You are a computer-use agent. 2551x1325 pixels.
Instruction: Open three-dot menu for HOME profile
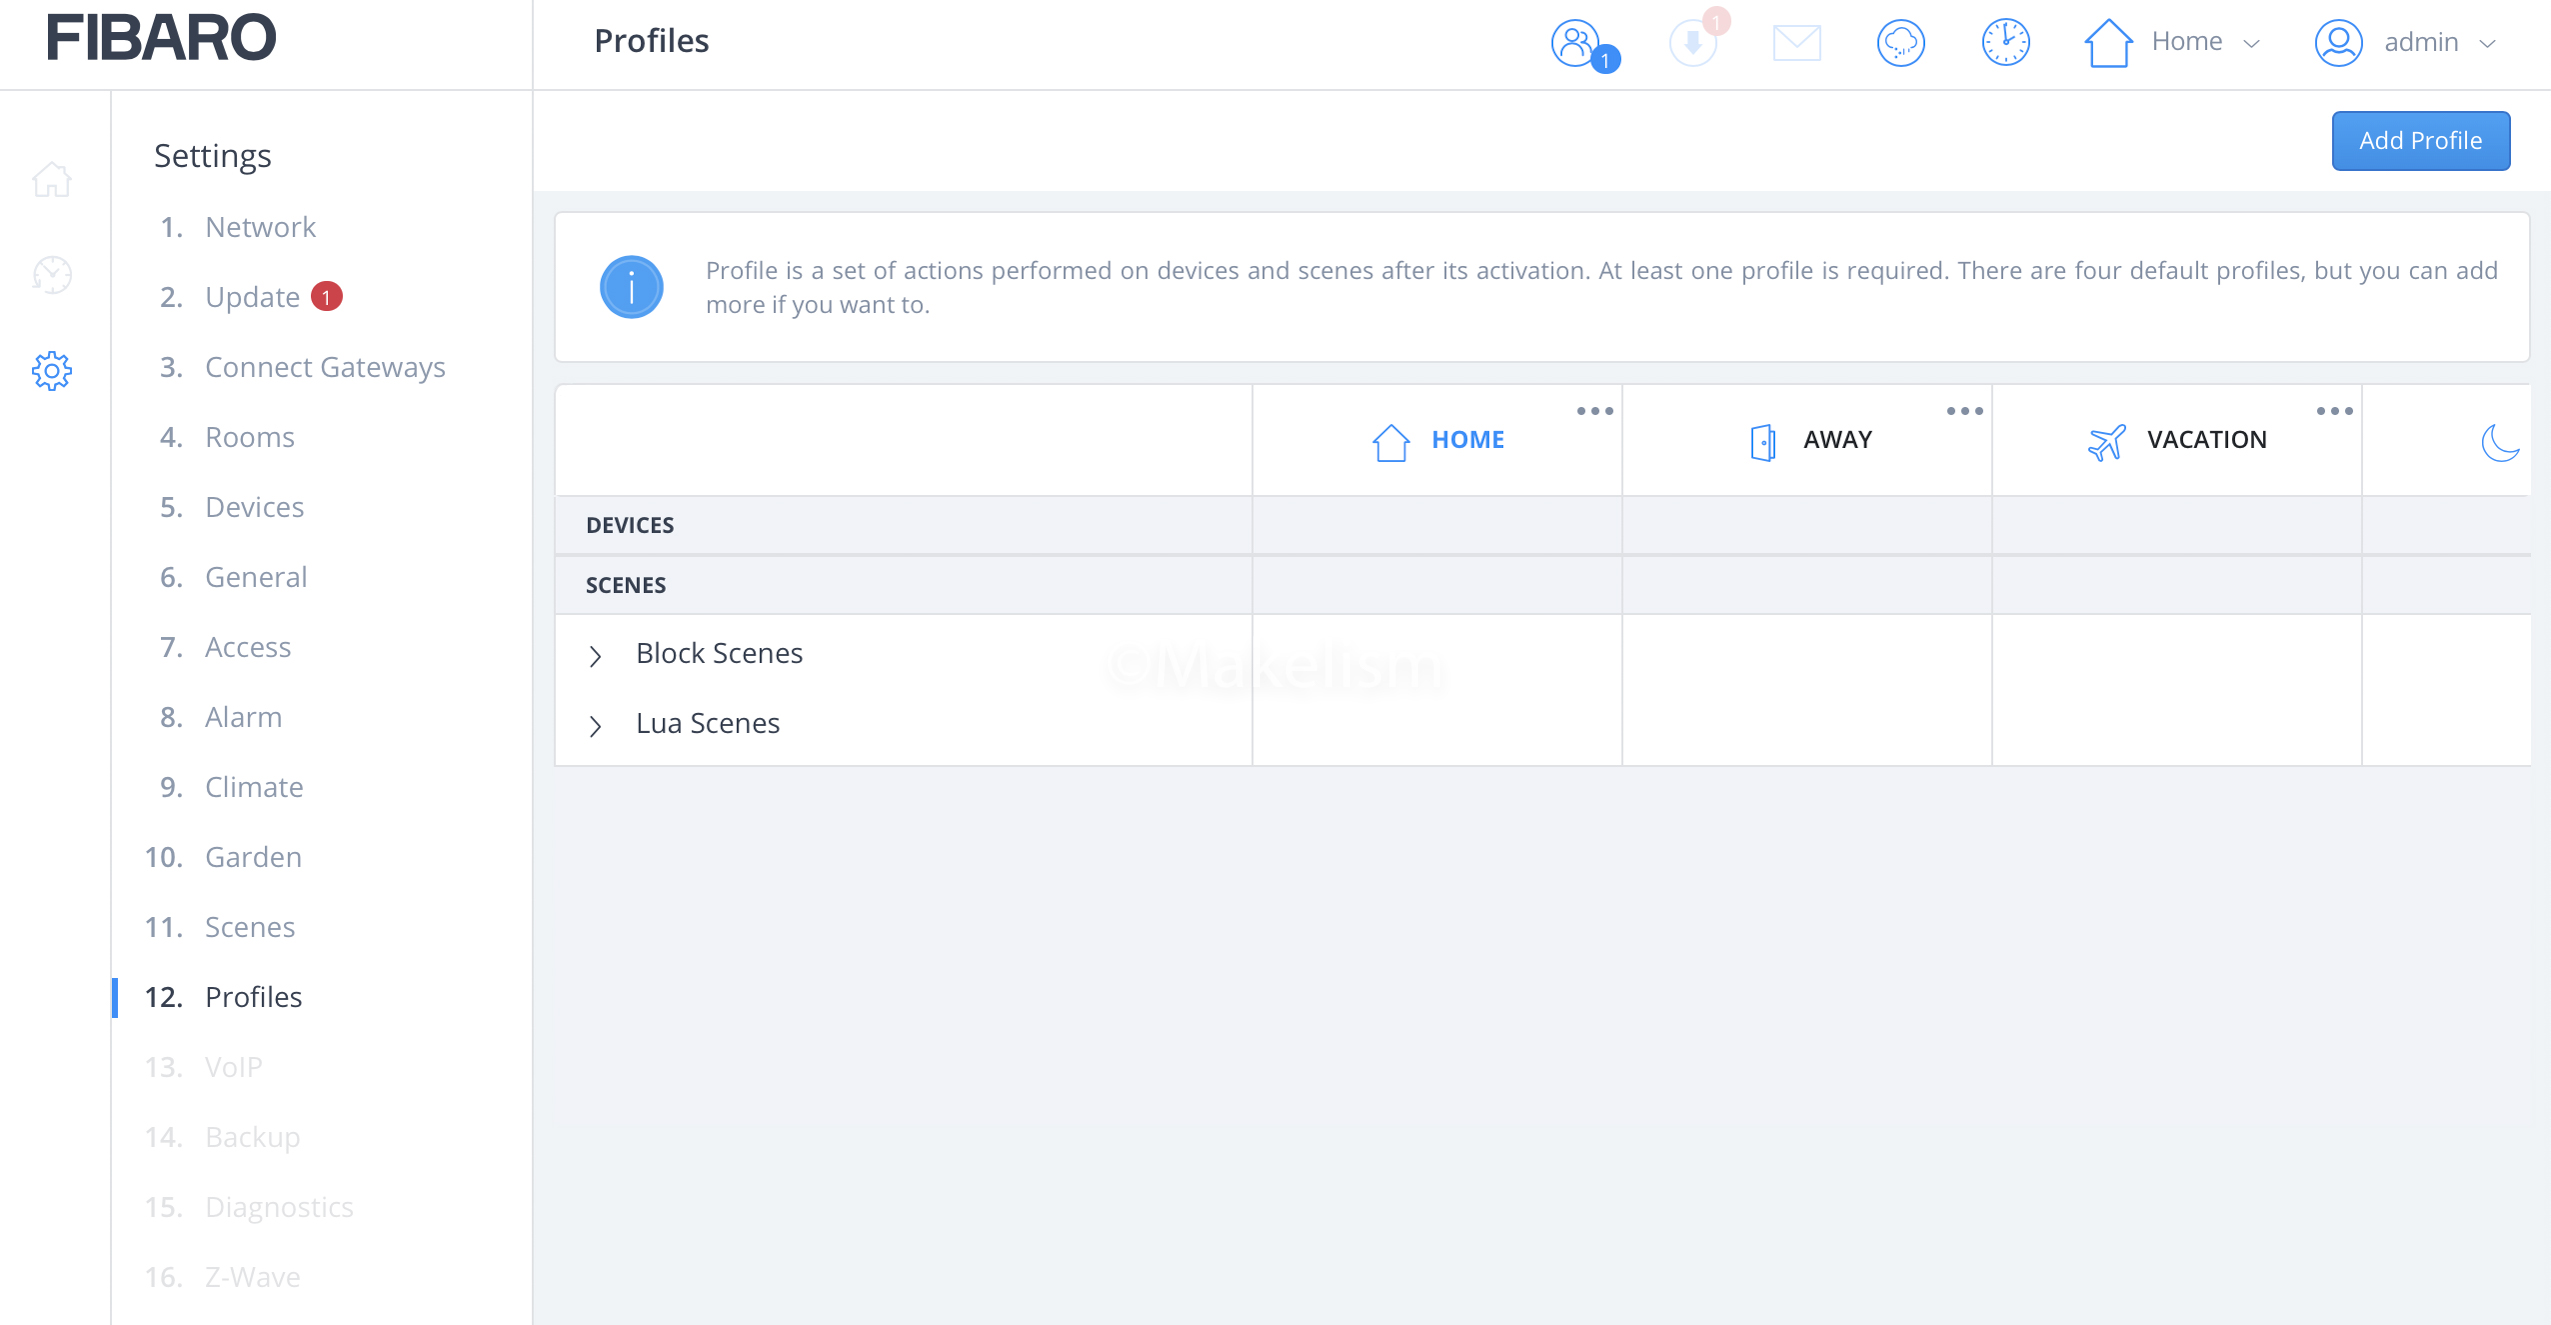click(x=1594, y=411)
